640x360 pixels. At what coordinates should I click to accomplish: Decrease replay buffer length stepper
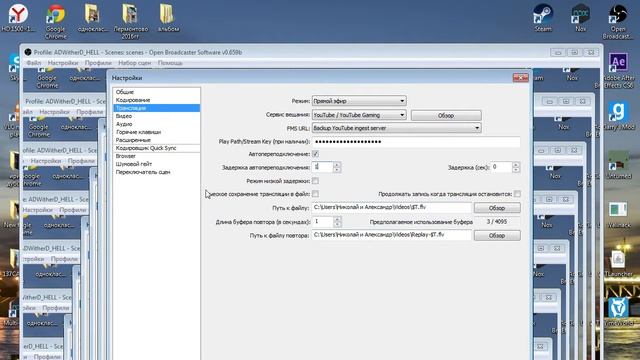[x=337, y=224]
